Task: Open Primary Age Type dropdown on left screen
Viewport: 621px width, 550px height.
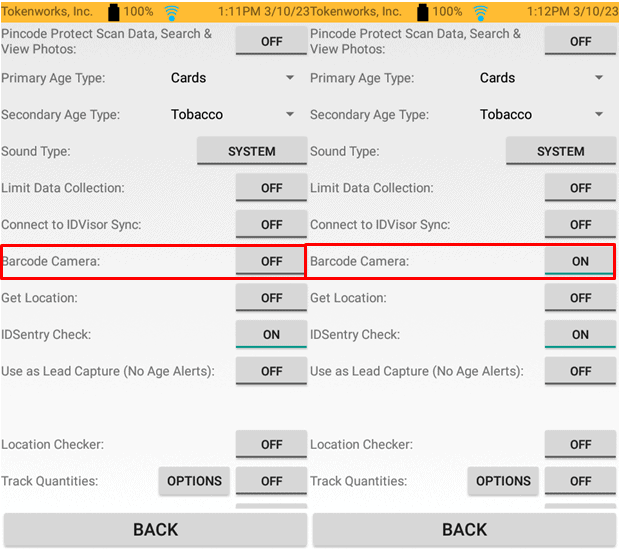Action: click(232, 78)
